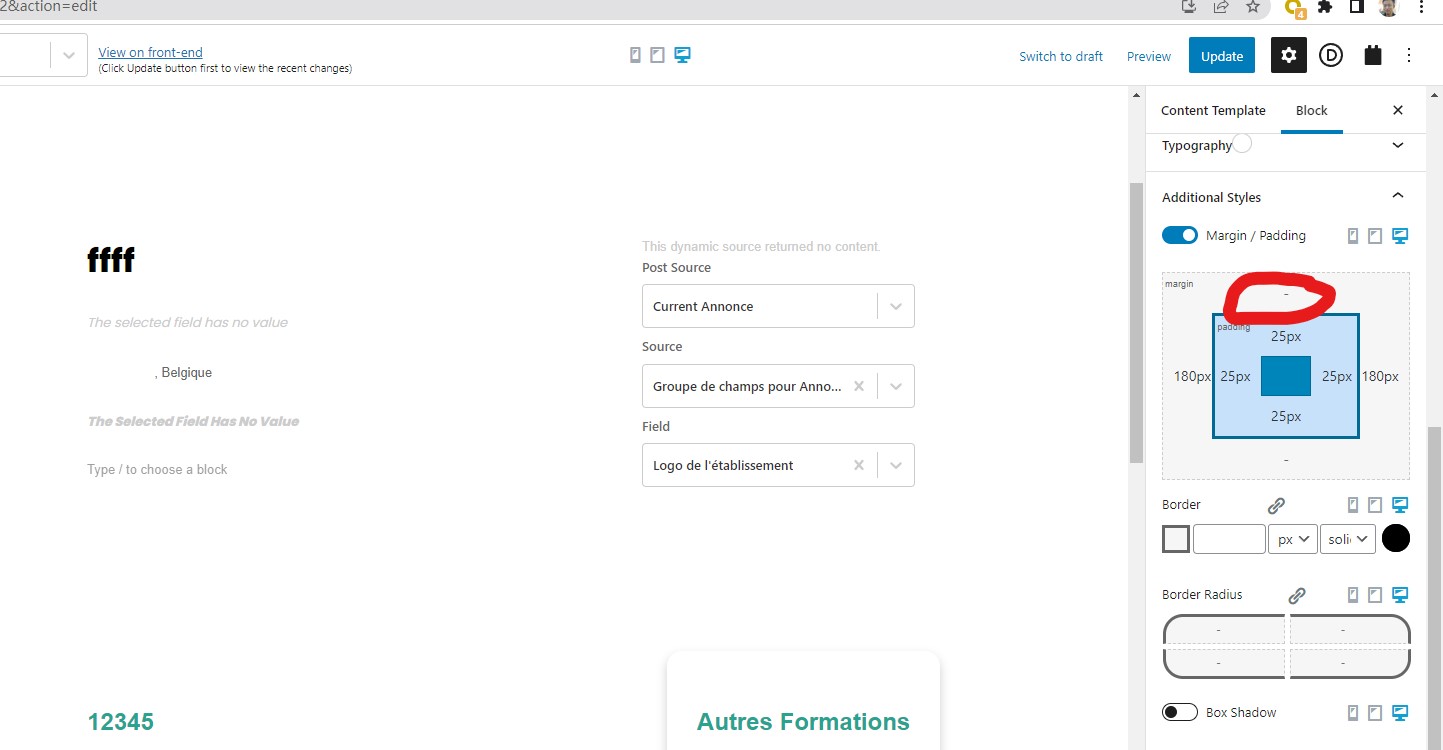The width and height of the screenshot is (1443, 750).
Task: Select tablet device for Margin / Padding
Action: [x=1375, y=236]
